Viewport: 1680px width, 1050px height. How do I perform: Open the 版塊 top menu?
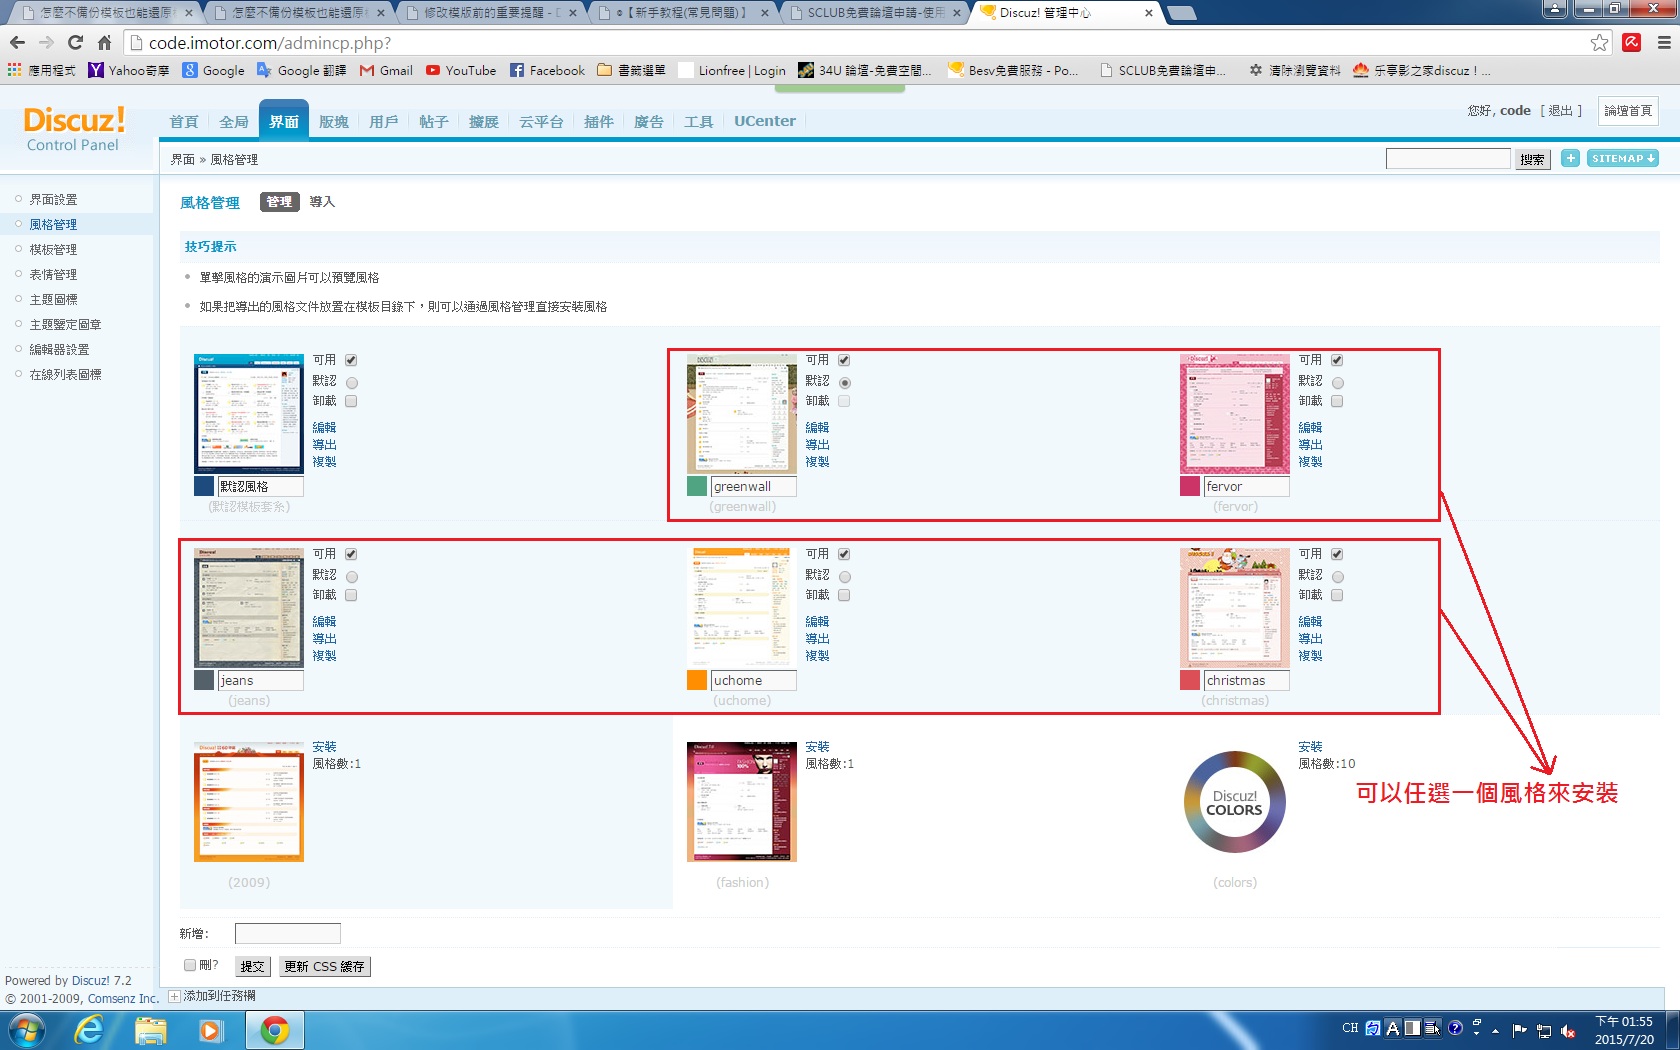(x=334, y=121)
